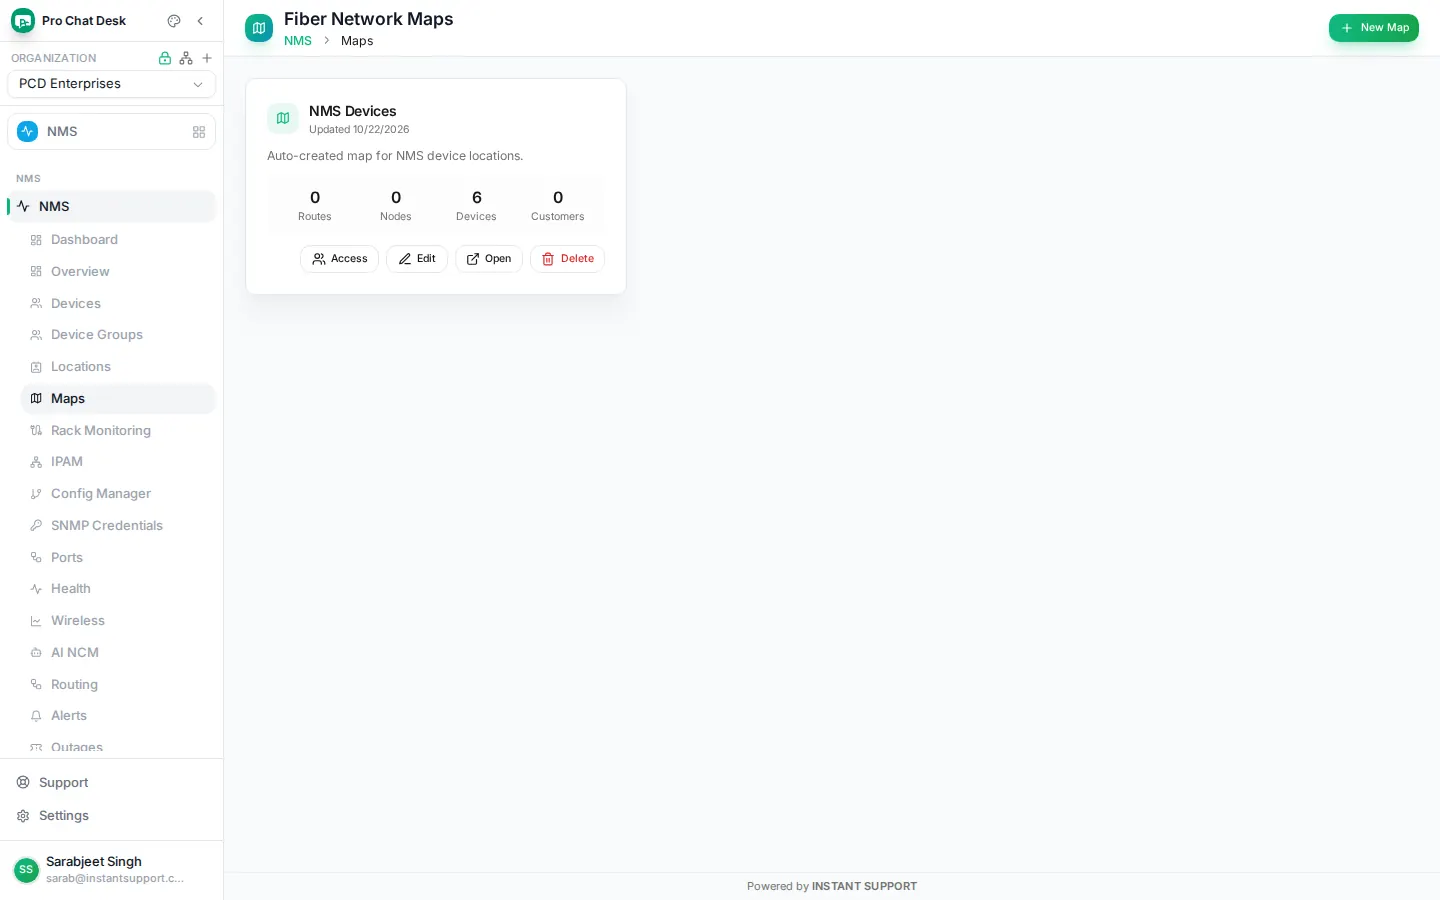Click the lock icon next to Organization
This screenshot has width=1440, height=900.
pos(165,58)
